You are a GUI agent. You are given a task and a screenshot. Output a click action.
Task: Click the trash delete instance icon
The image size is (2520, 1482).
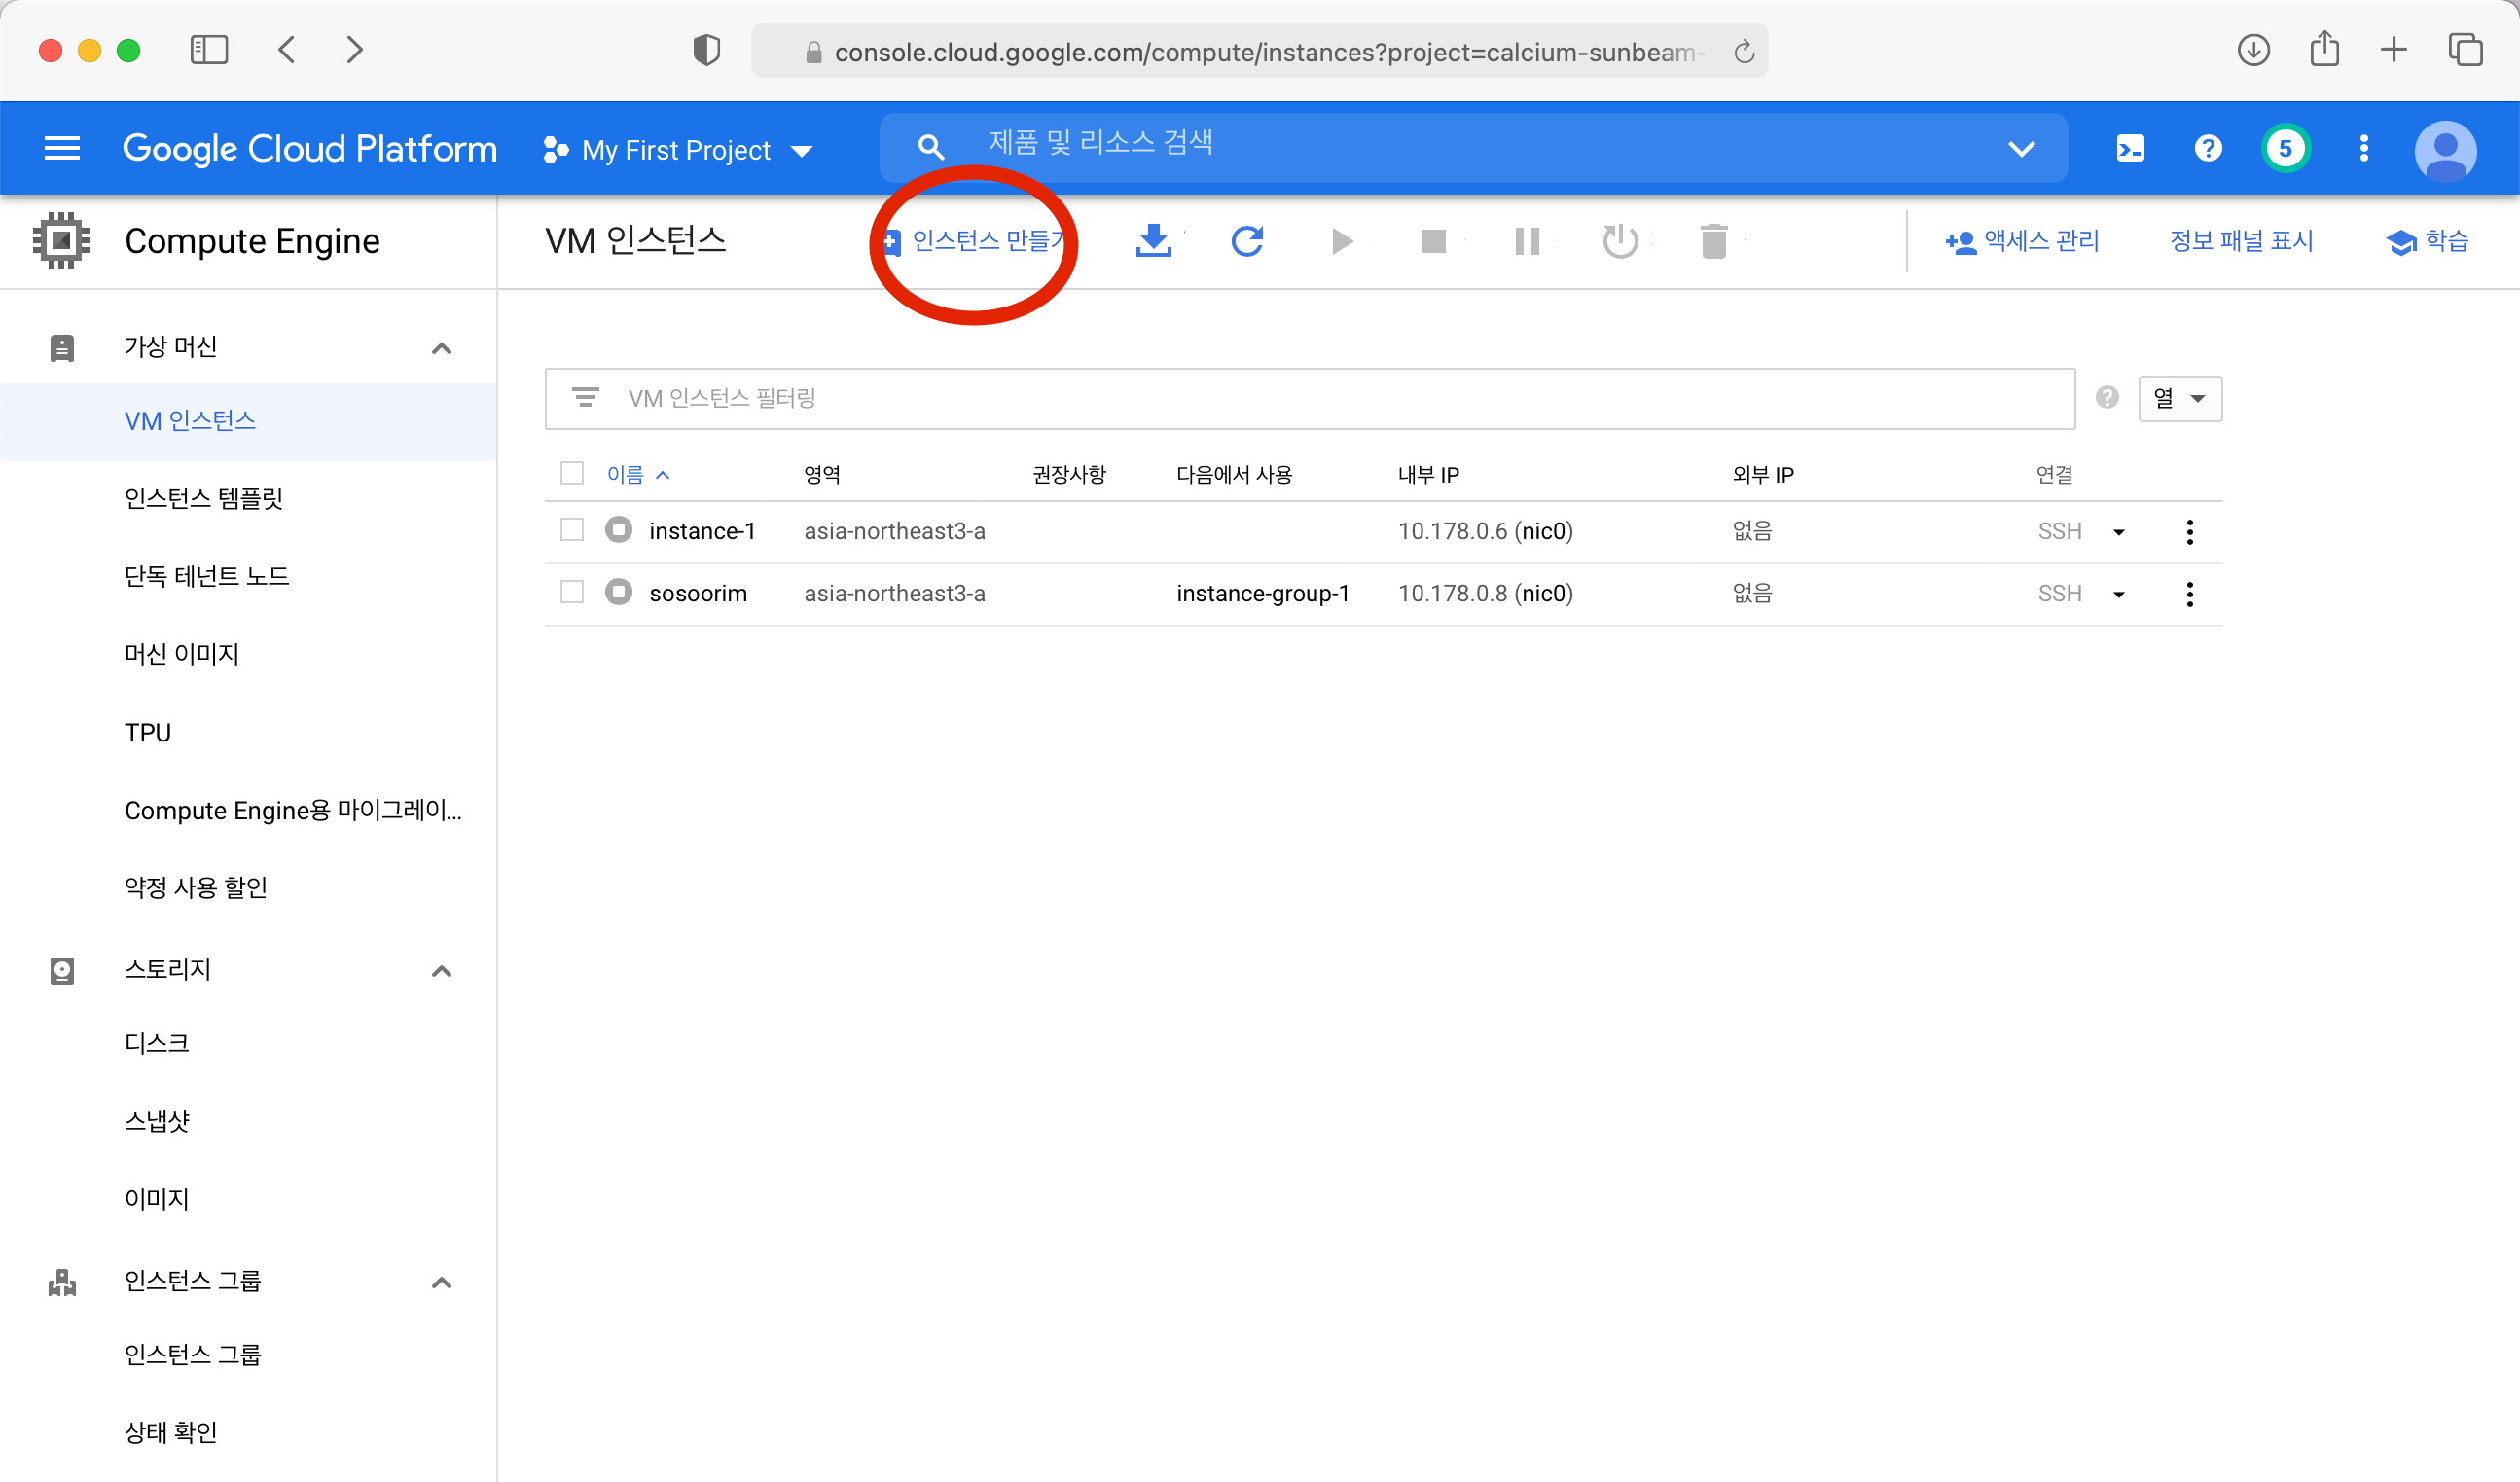[x=1713, y=241]
